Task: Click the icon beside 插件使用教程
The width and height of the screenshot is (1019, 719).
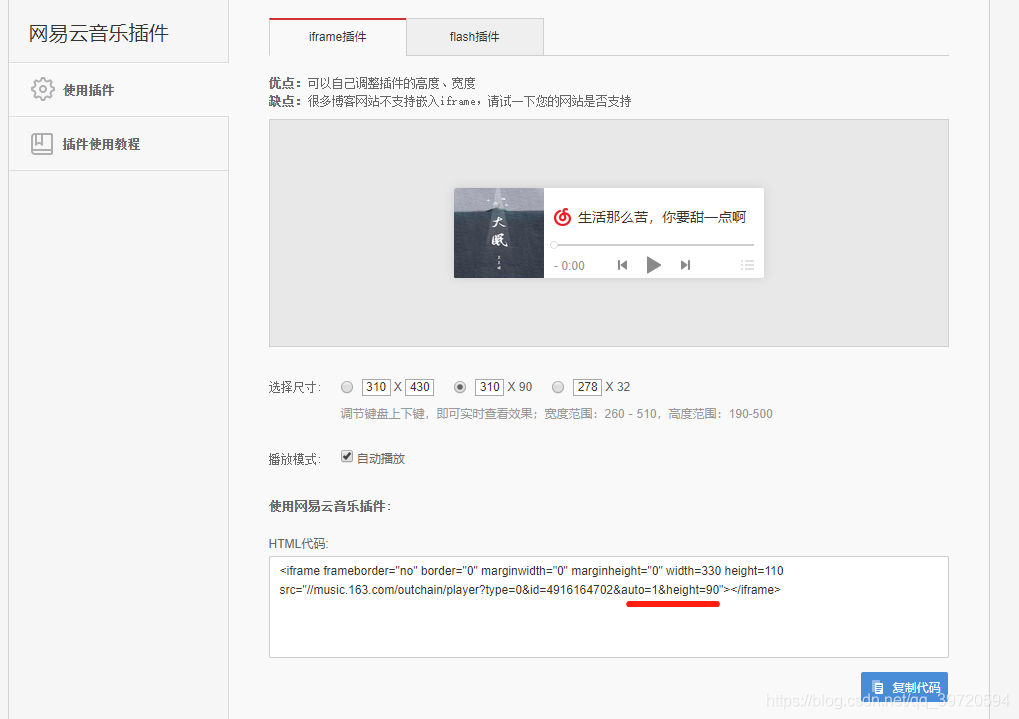Action: (x=43, y=143)
